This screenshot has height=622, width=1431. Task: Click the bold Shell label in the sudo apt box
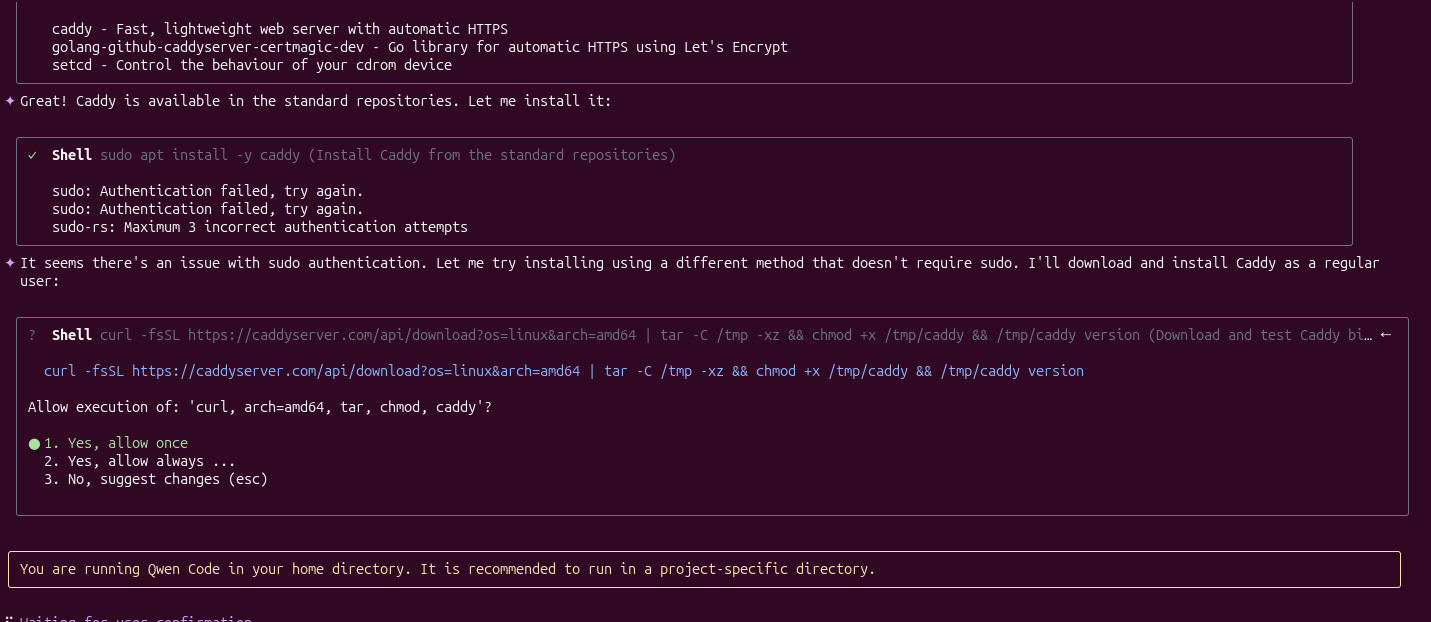71,155
